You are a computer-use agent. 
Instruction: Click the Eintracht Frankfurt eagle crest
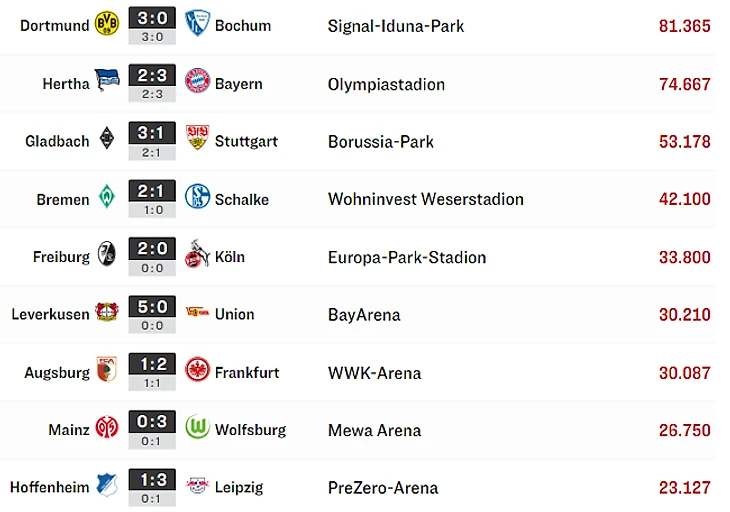click(197, 371)
